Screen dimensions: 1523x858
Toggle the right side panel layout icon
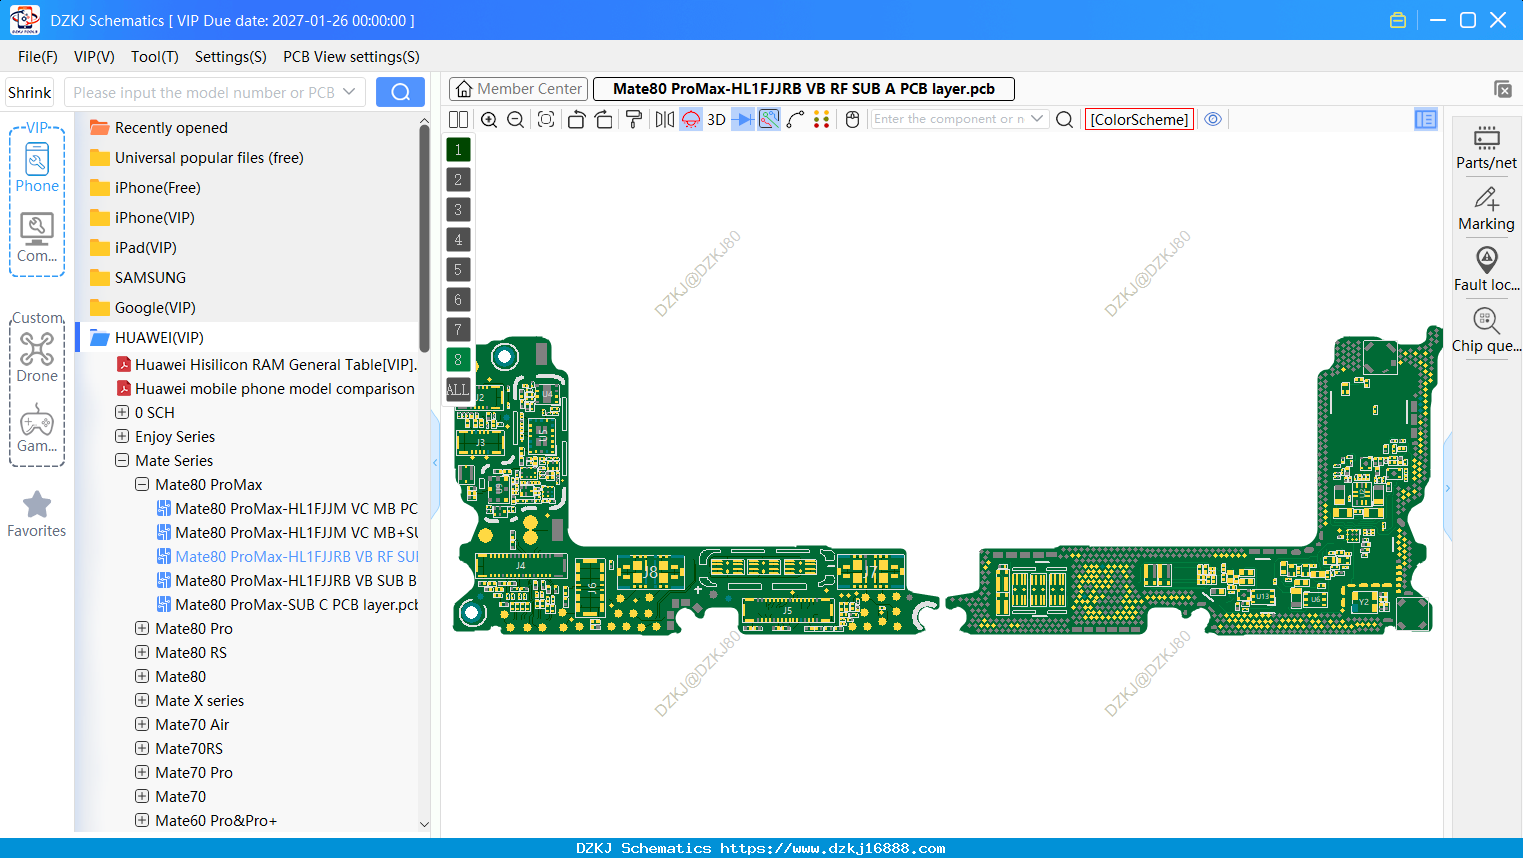pyautogui.click(x=1426, y=119)
